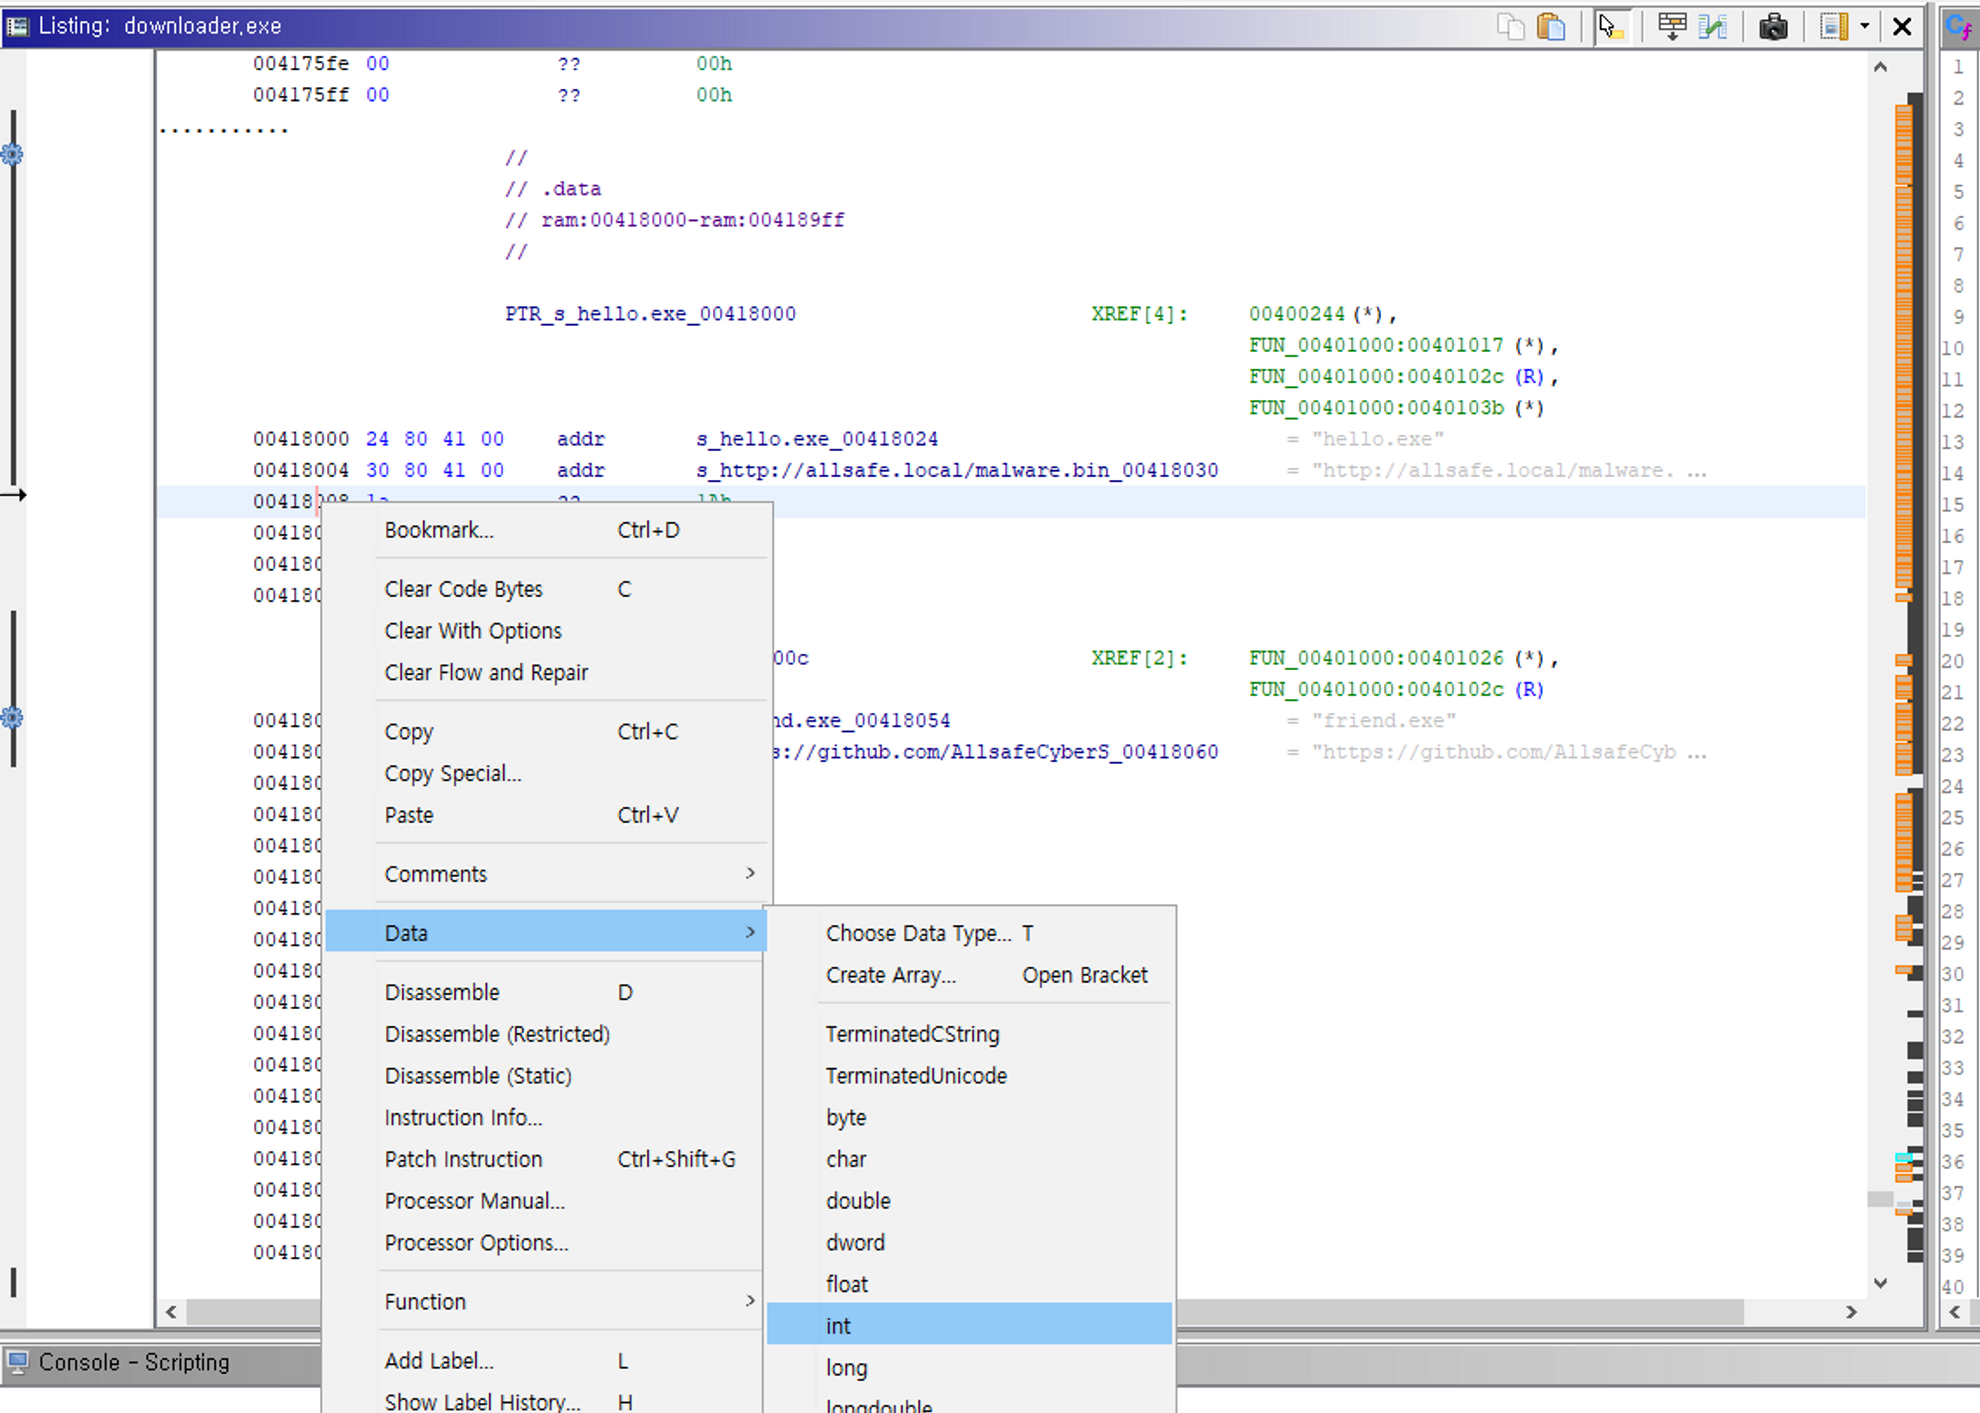
Task: Choose Disassemble (Static) entry
Action: click(x=546, y=1076)
